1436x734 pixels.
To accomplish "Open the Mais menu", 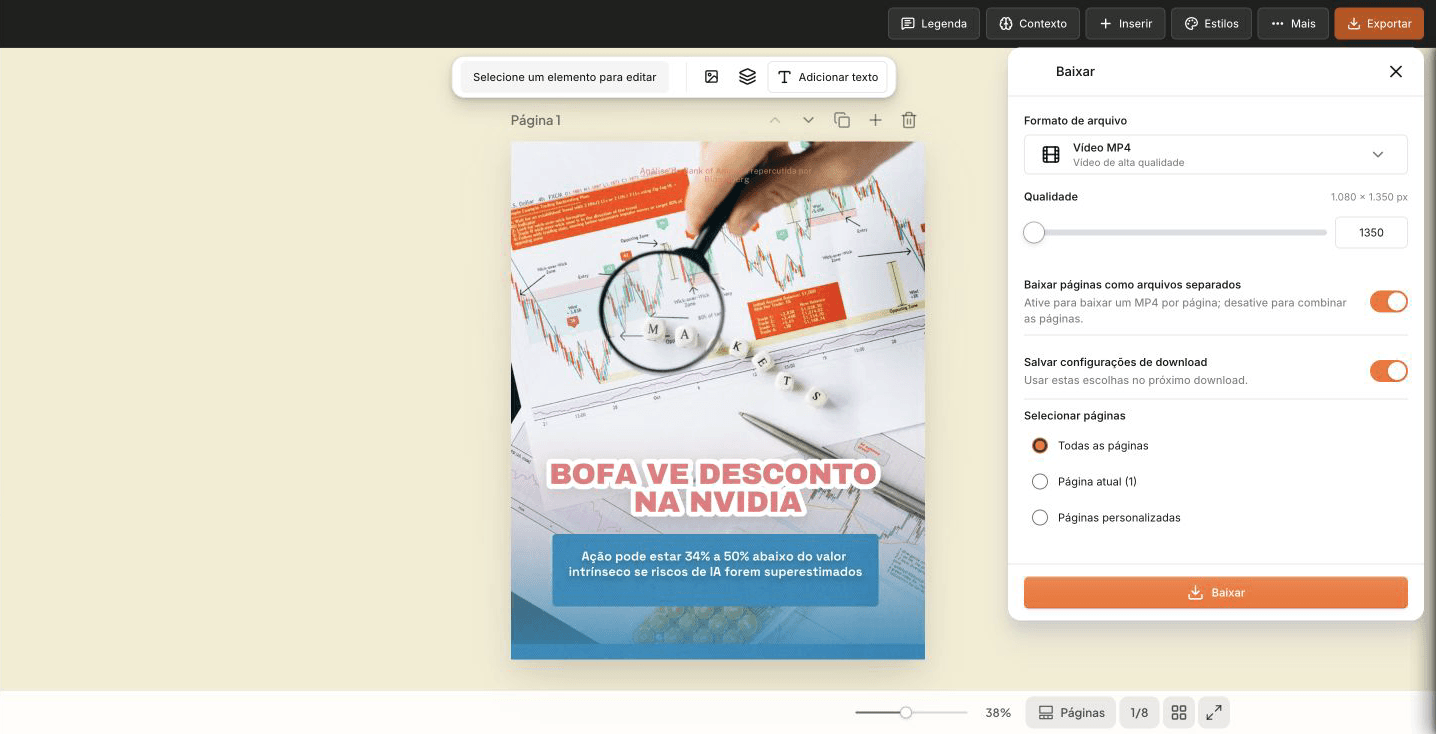I will pyautogui.click(x=1293, y=24).
